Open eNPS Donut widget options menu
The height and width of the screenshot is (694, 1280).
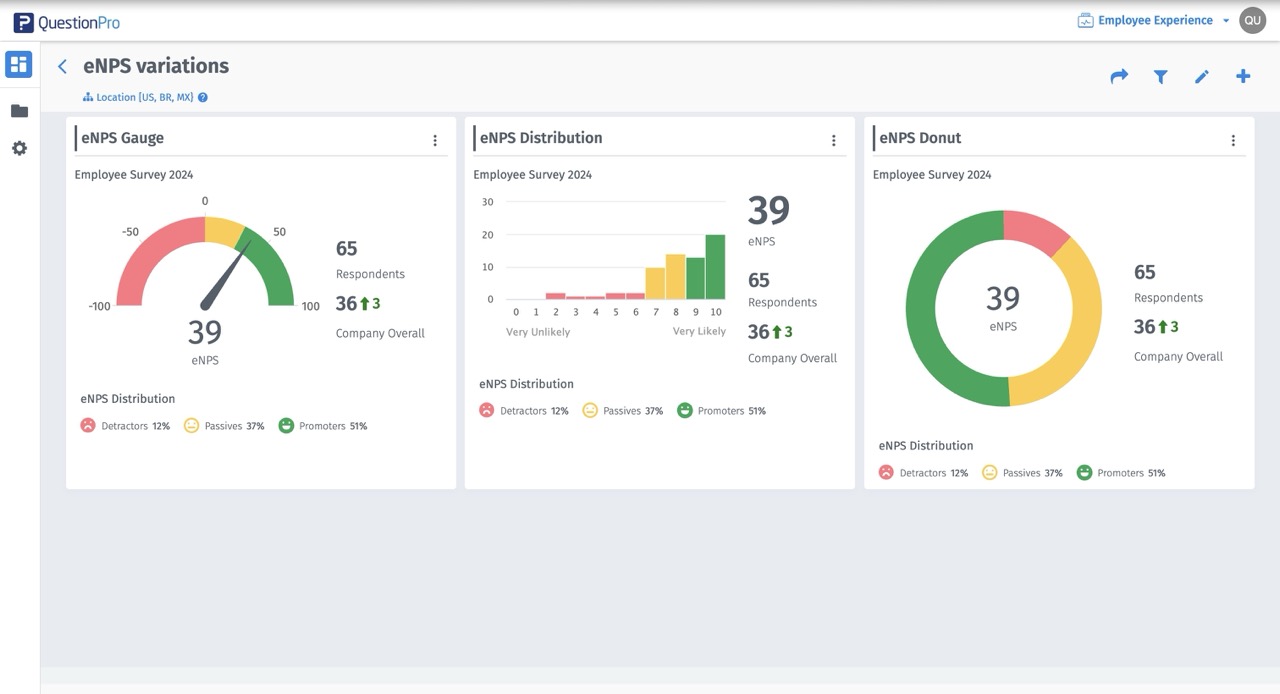click(x=1233, y=141)
